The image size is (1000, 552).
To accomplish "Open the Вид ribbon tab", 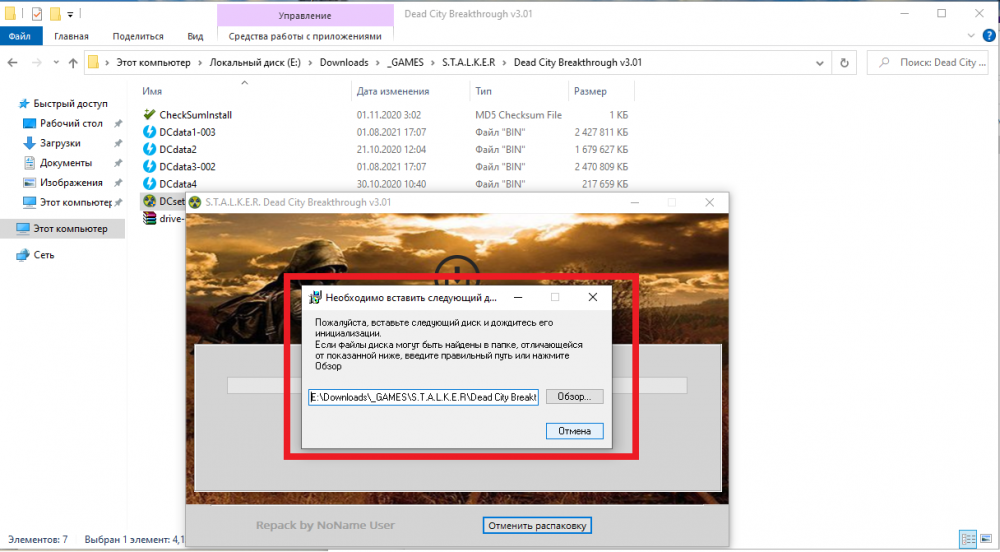I will pos(195,36).
